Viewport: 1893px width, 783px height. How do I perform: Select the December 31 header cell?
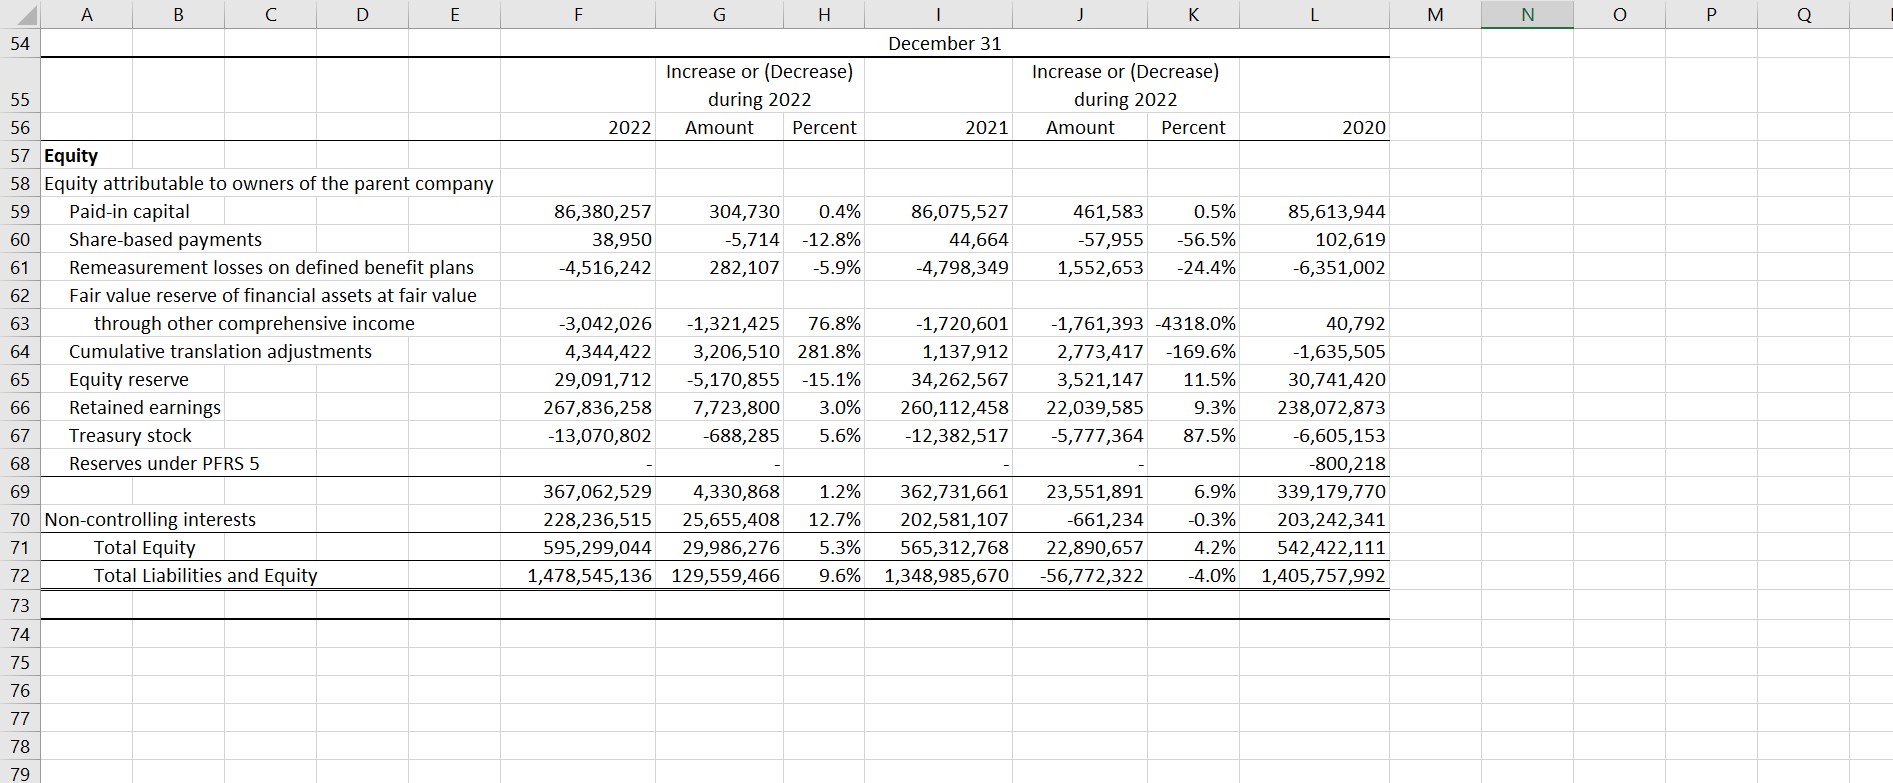944,43
